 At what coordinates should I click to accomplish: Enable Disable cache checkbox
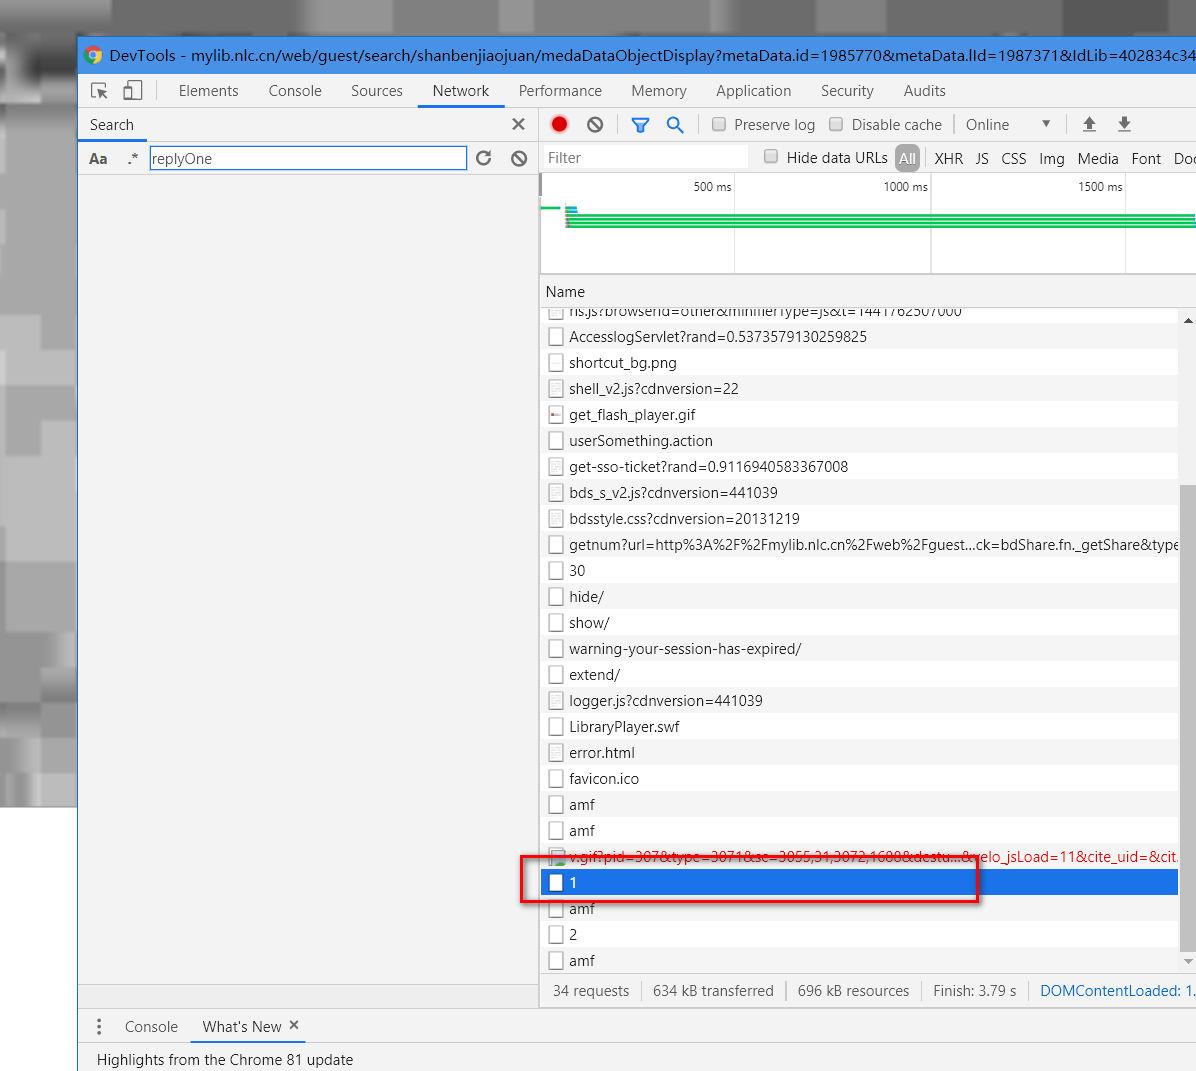click(836, 124)
